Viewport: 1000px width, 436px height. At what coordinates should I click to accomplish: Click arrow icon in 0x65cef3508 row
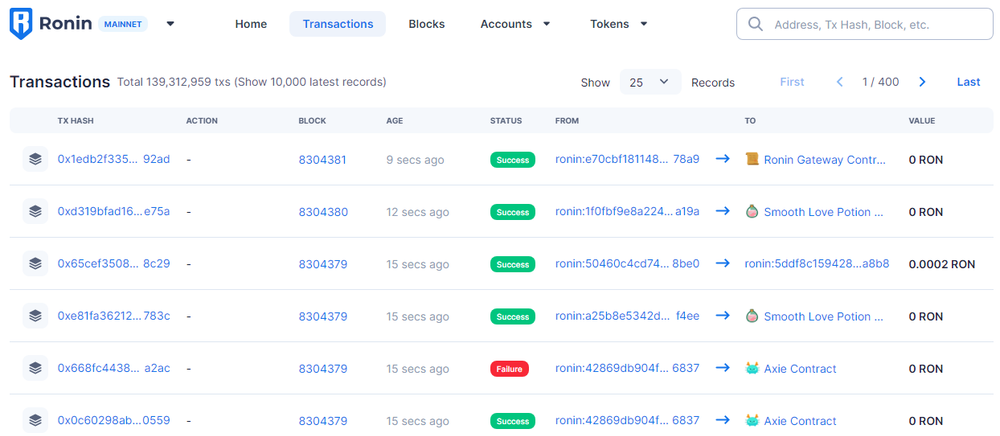(723, 263)
